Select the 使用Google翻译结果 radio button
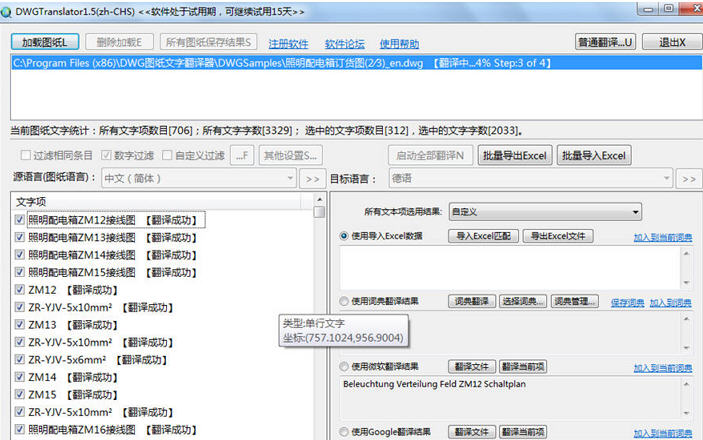 344,431
